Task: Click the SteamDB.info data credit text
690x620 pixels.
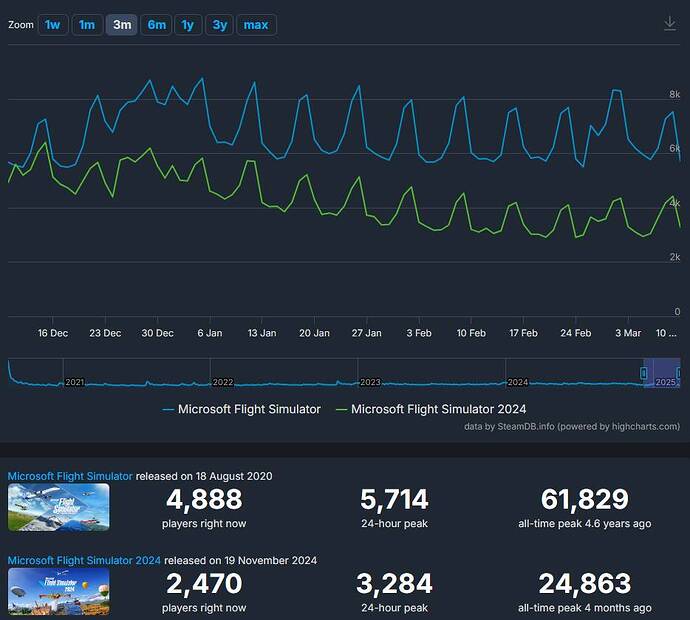Action: click(x=572, y=426)
